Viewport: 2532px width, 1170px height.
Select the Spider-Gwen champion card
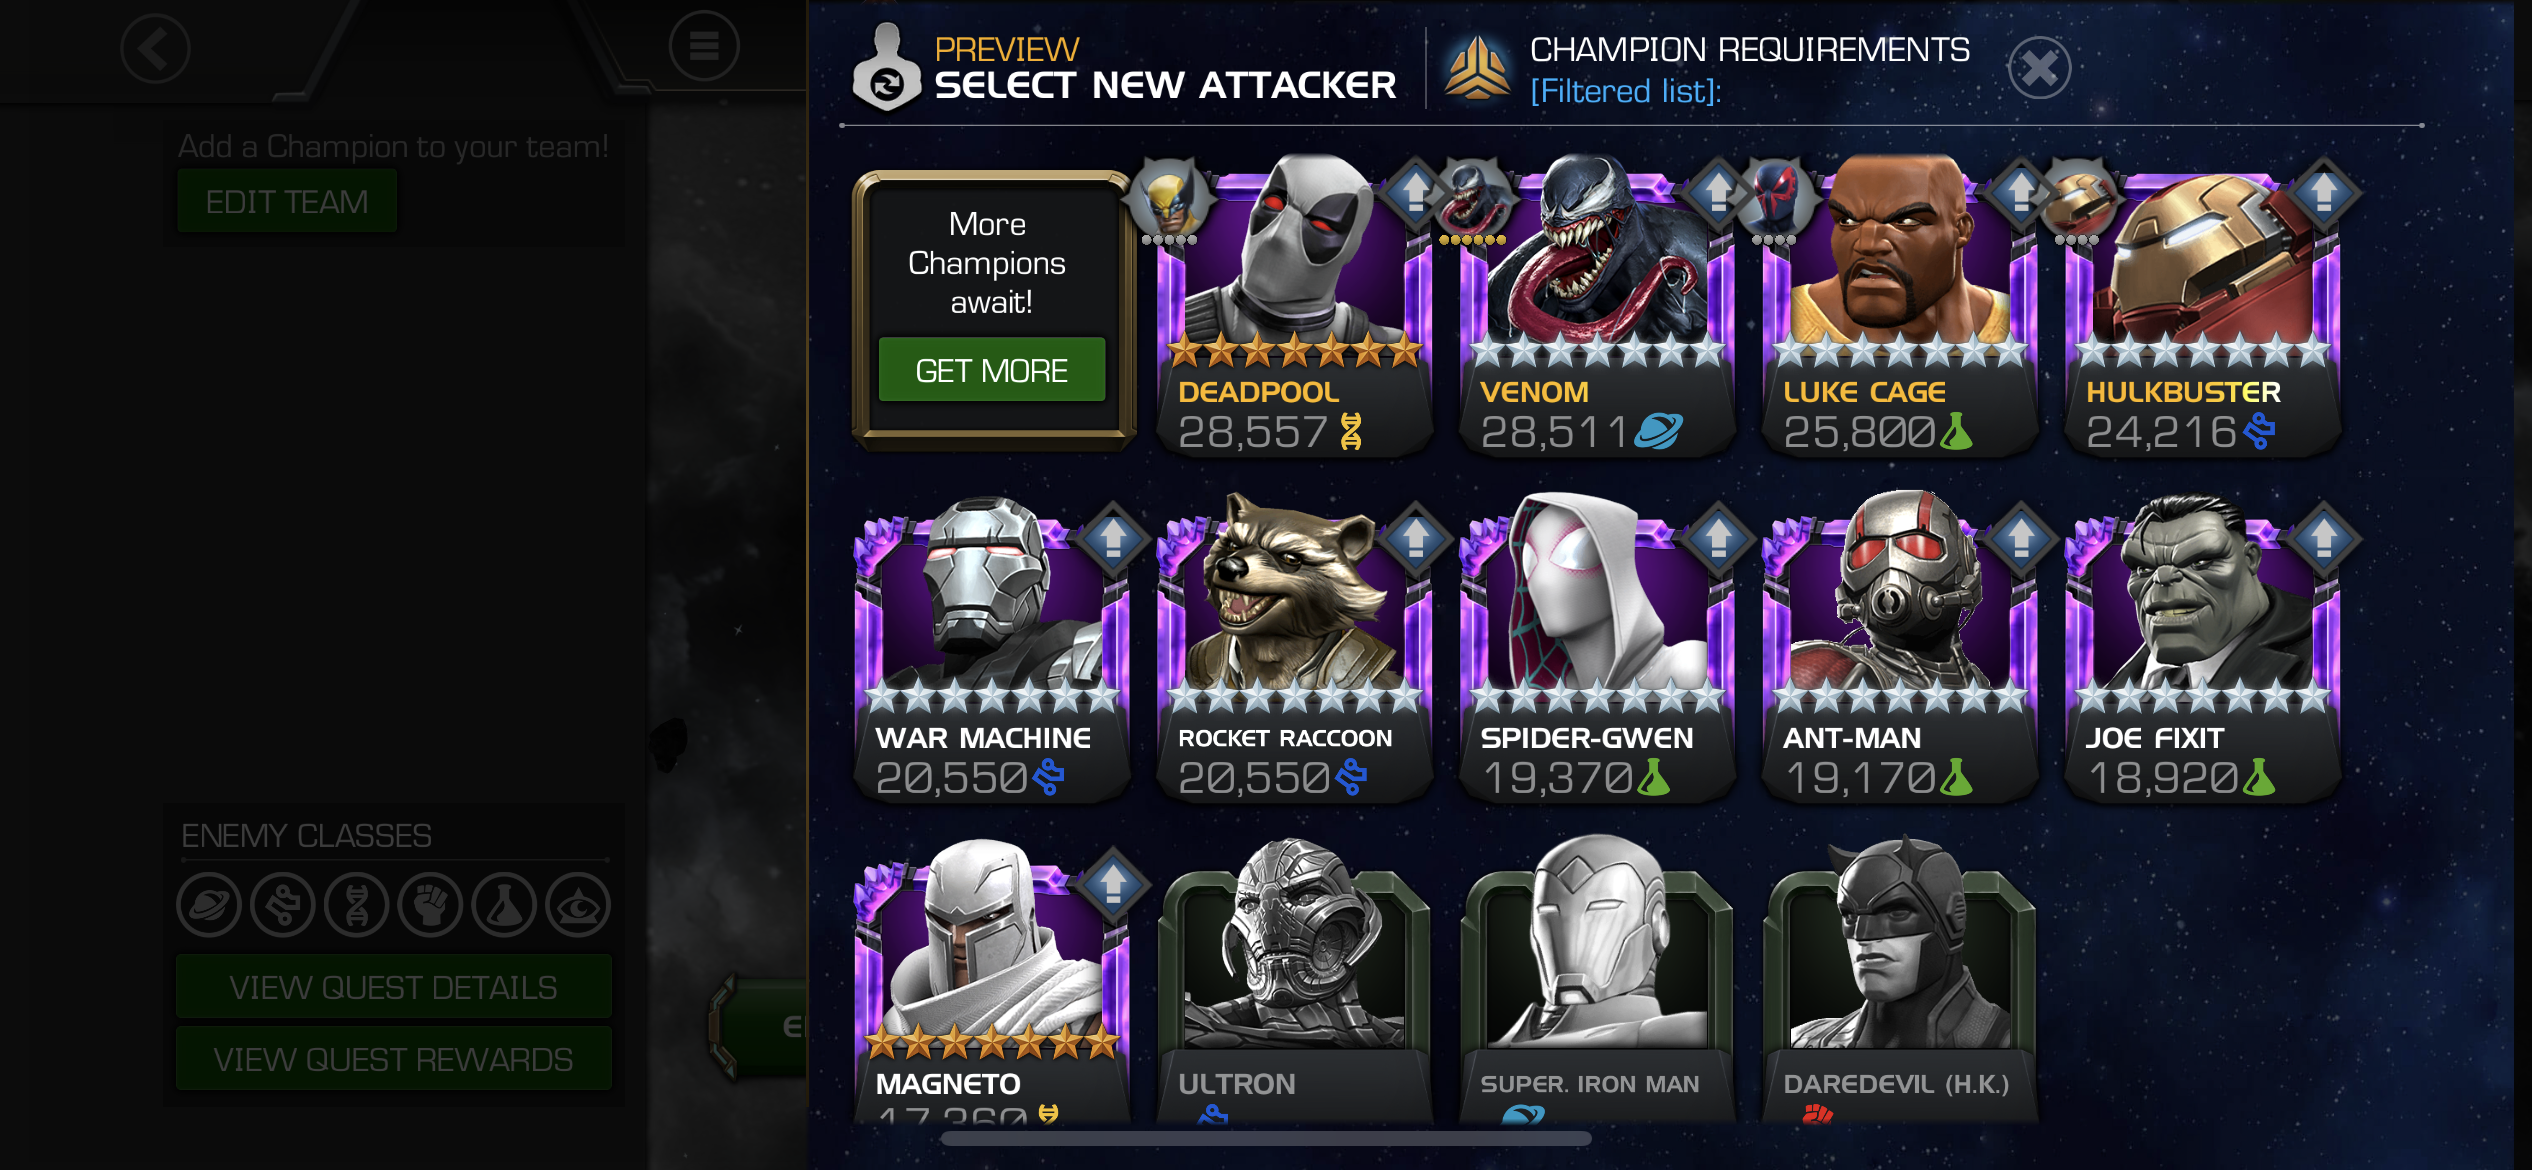(1596, 652)
